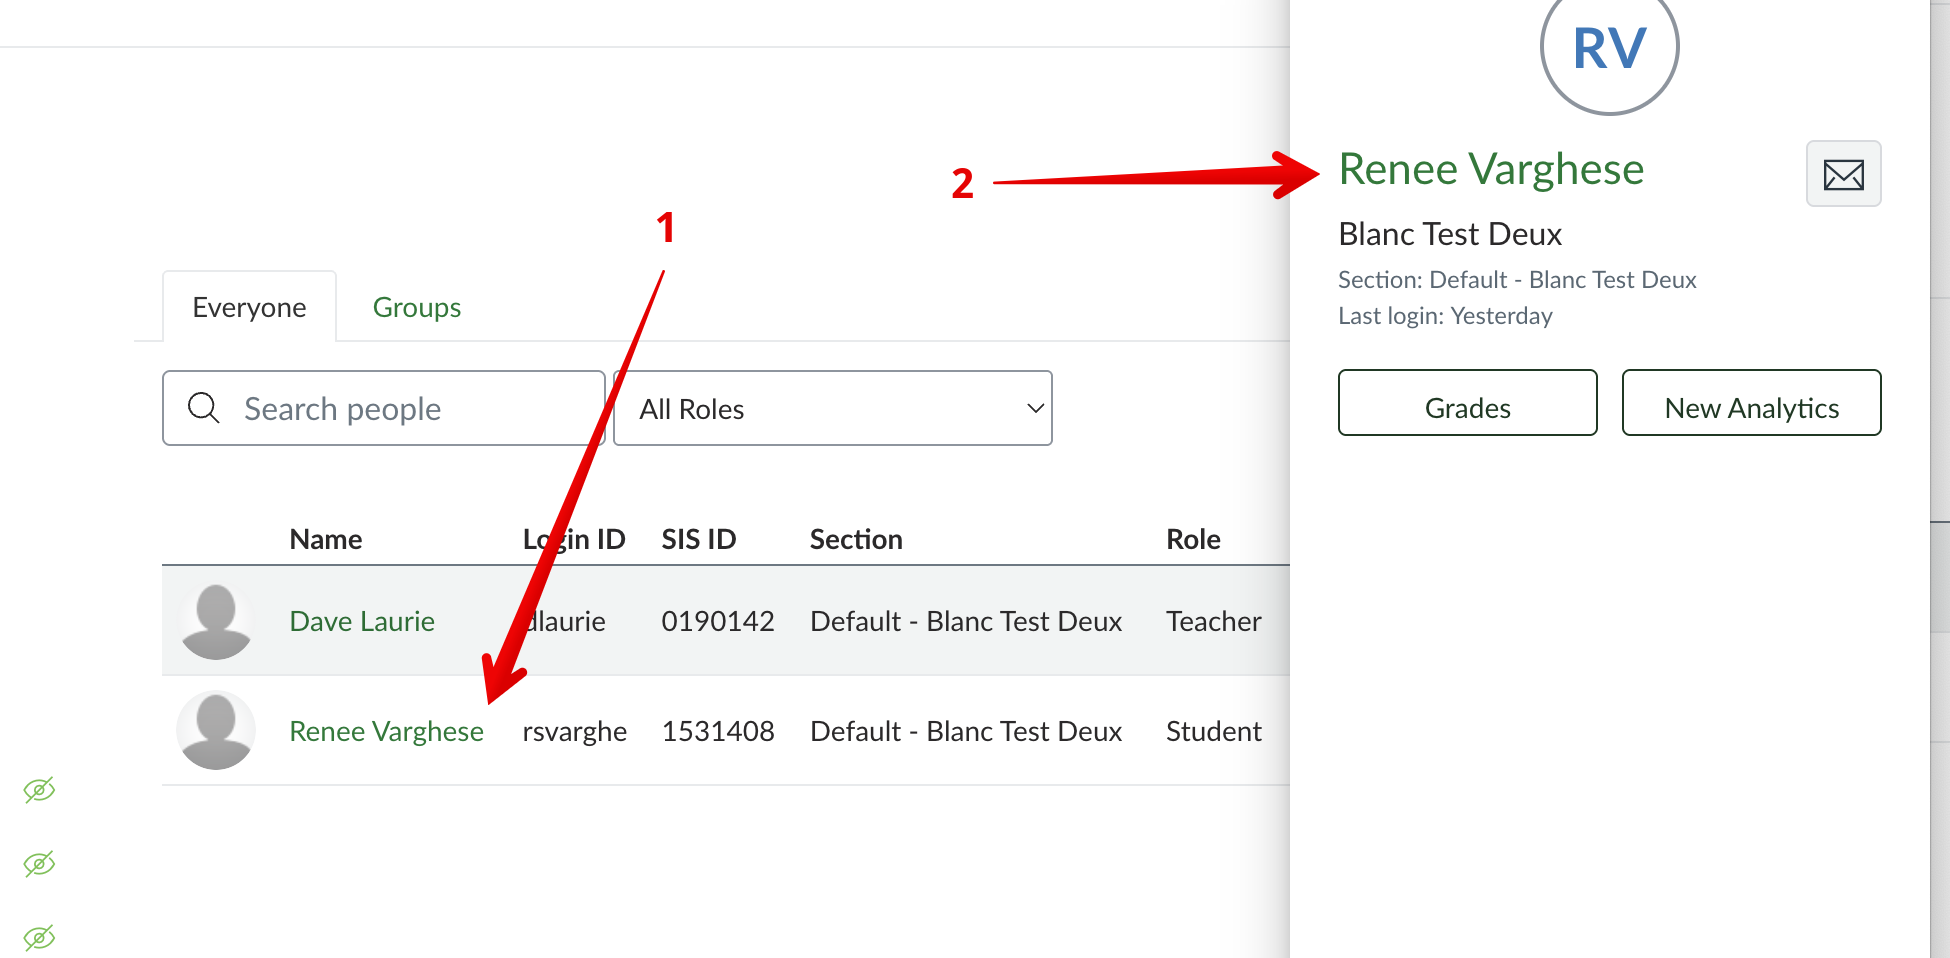Image resolution: width=1950 pixels, height=958 pixels.
Task: Switch to the Everyone tab
Action: coord(249,307)
